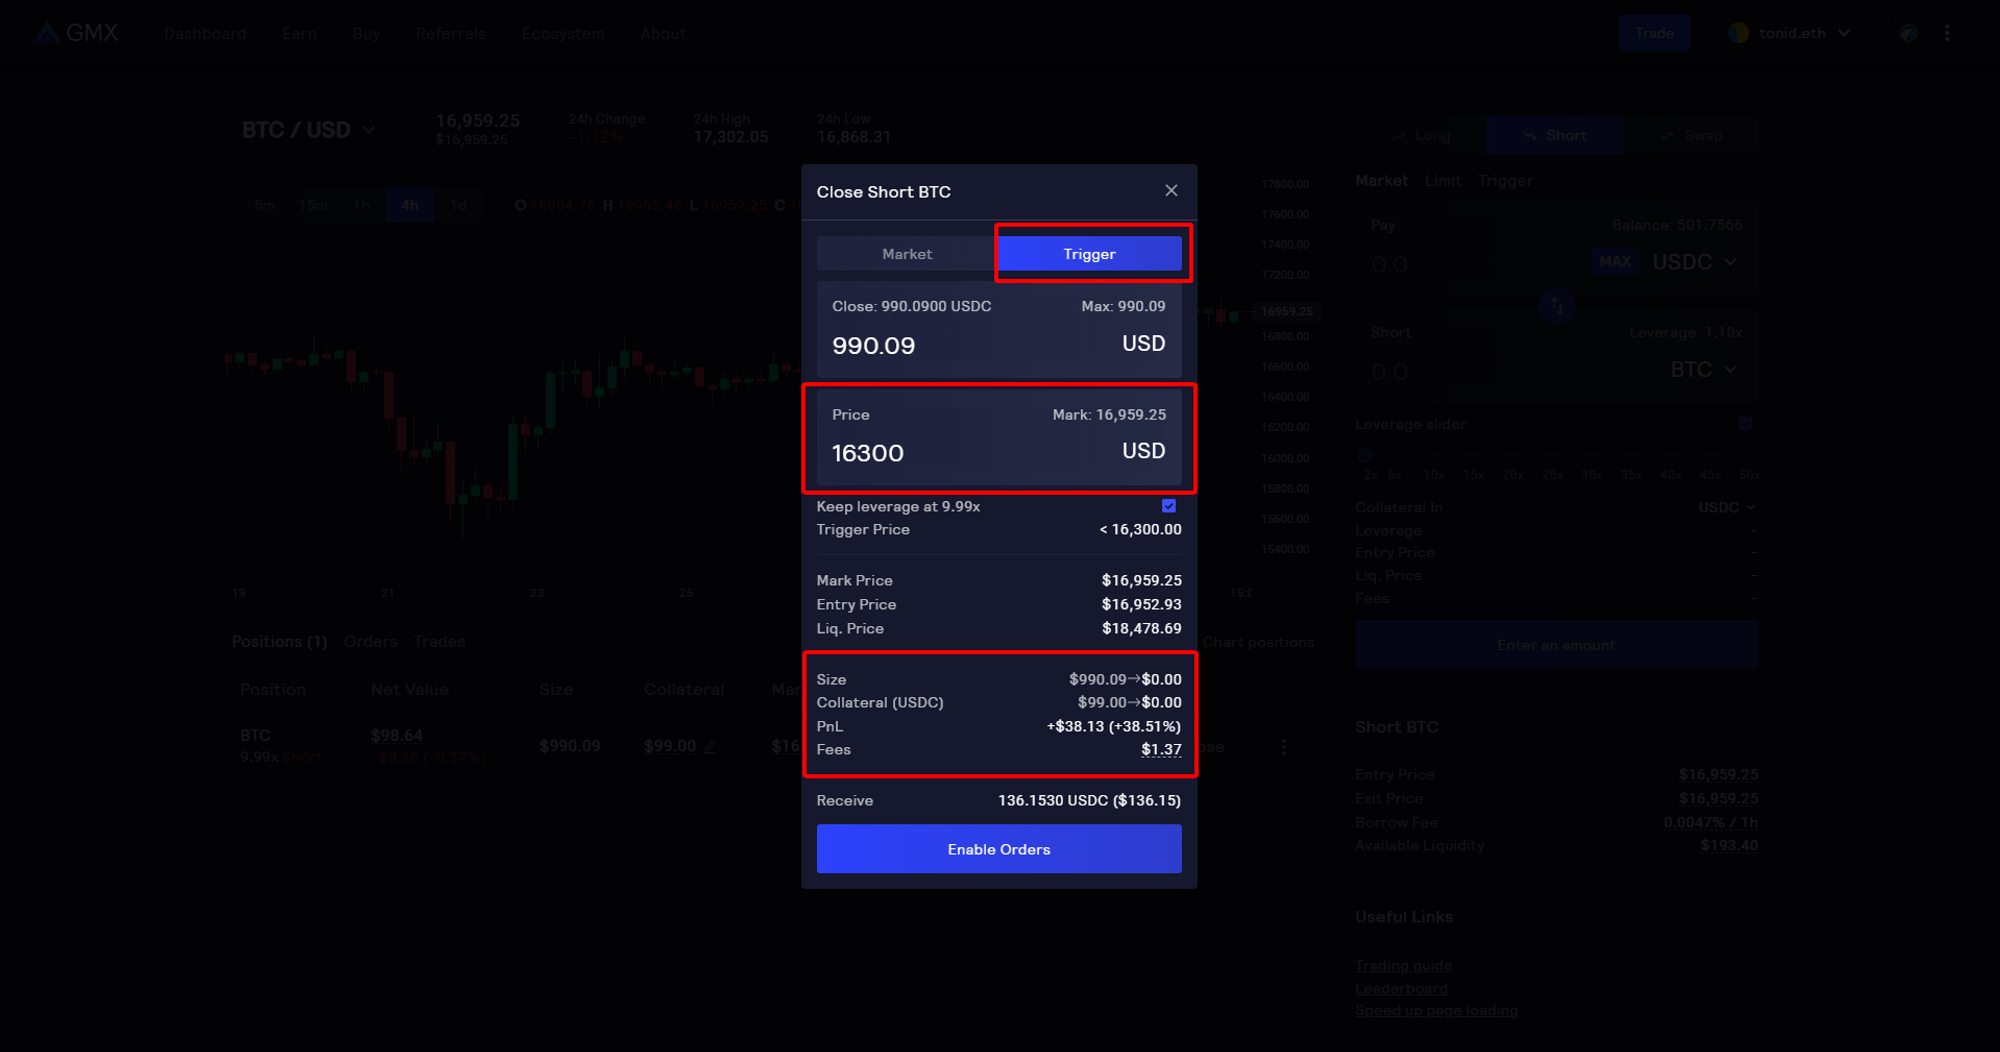The width and height of the screenshot is (2000, 1052).
Task: Select the Limit order type
Action: 1443,181
